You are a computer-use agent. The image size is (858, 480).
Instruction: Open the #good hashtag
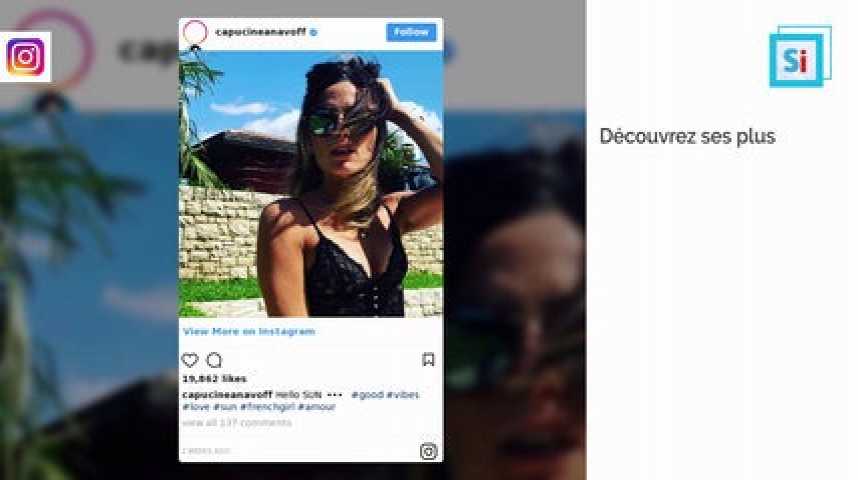point(367,395)
